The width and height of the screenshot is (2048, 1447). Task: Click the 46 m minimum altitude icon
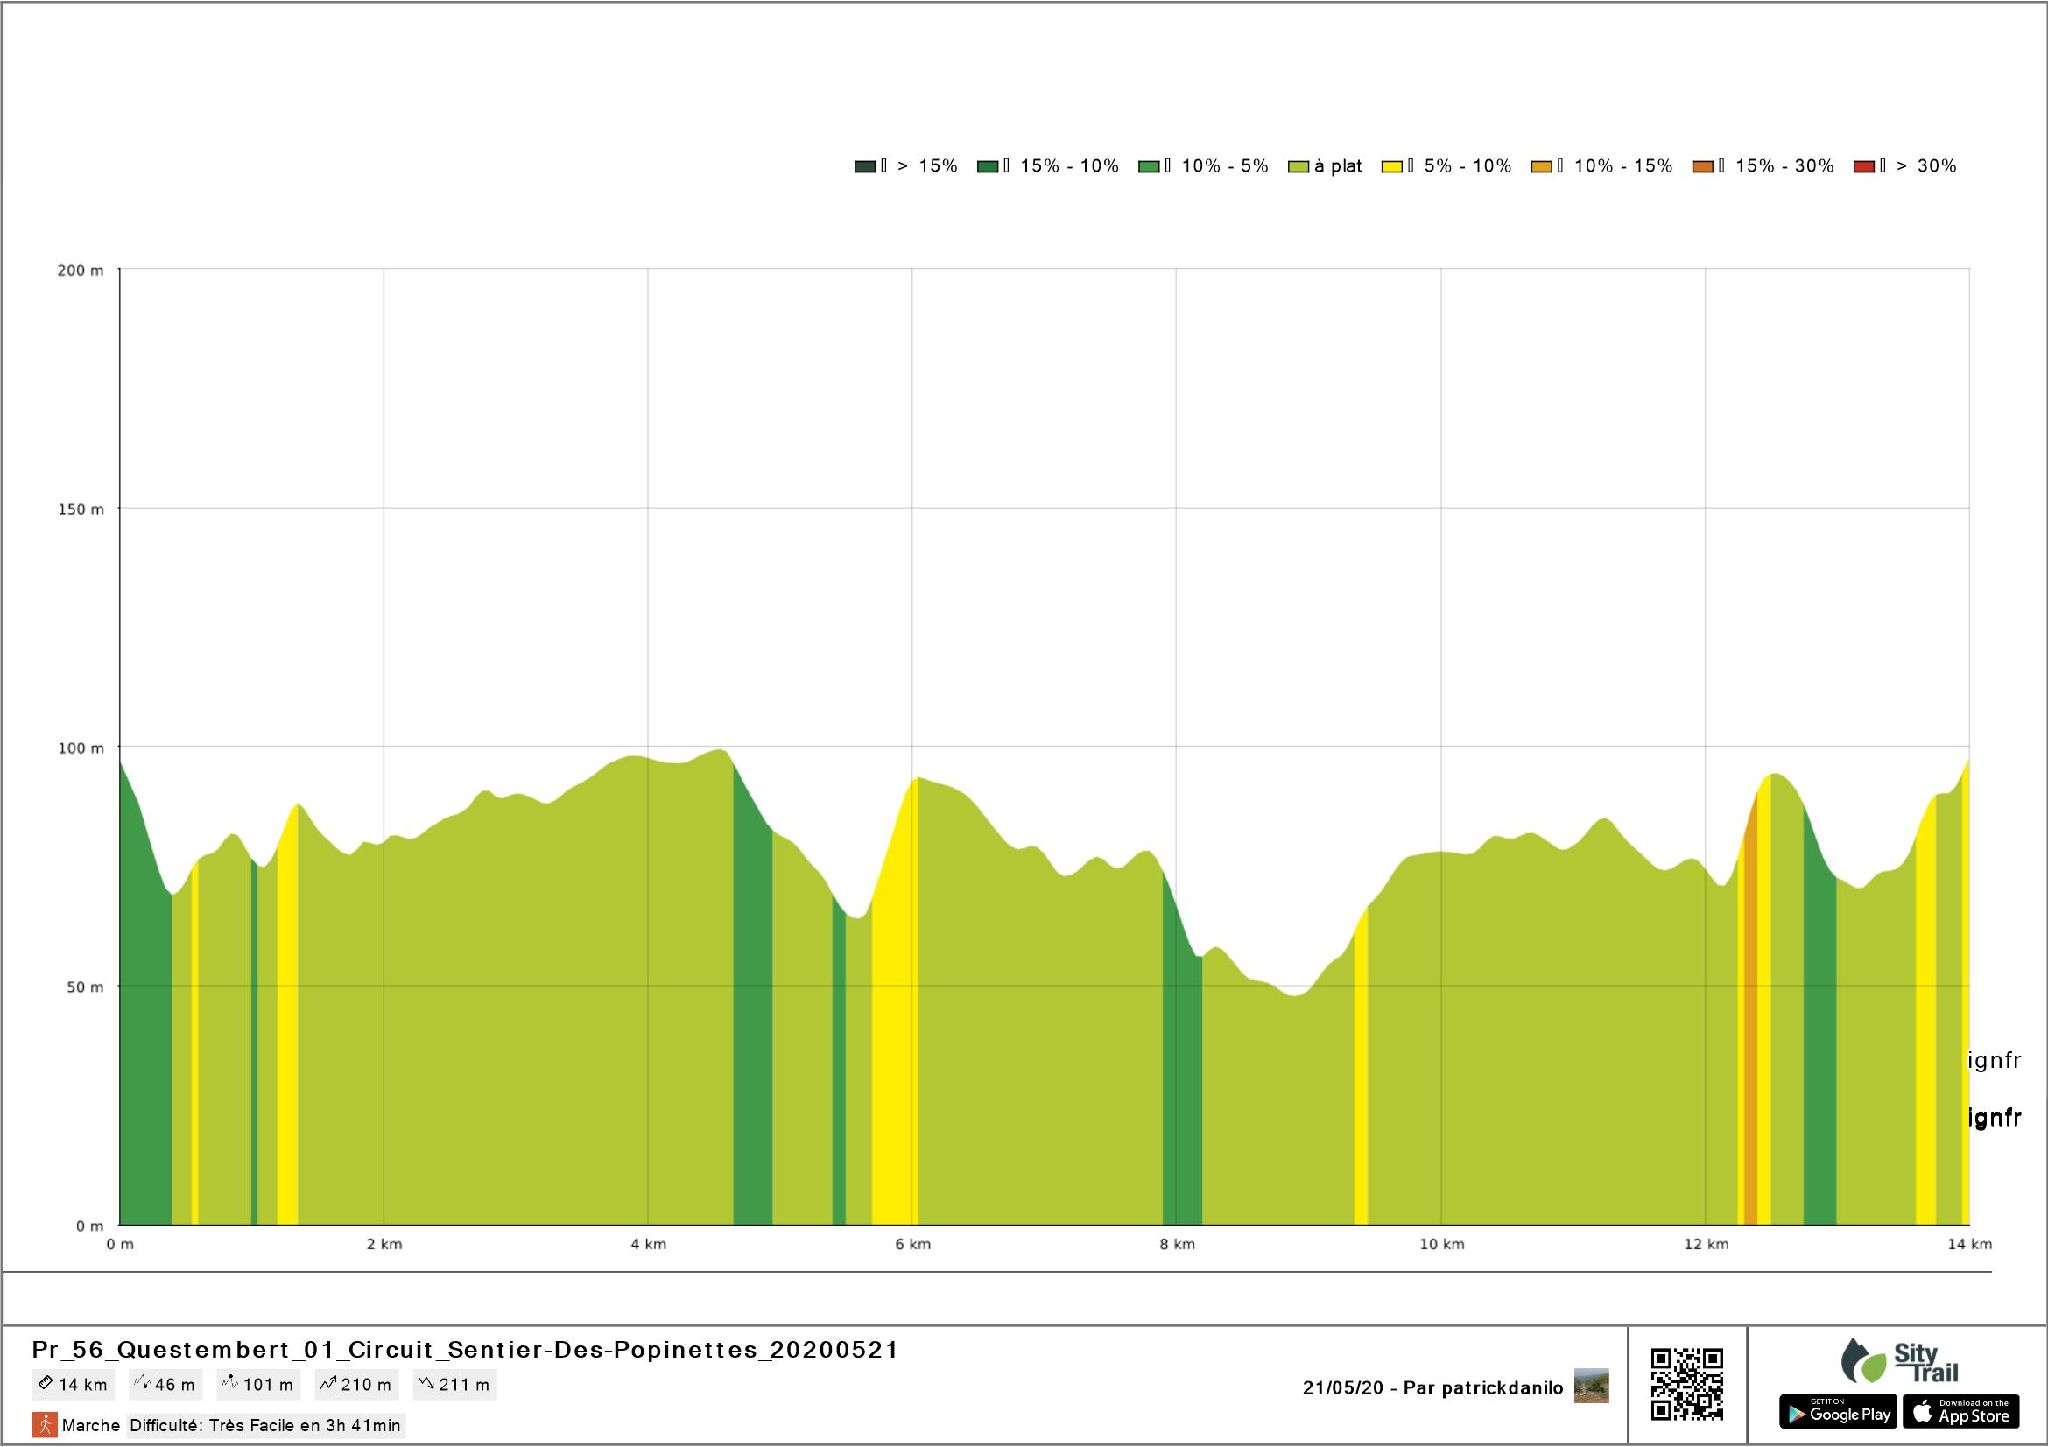pyautogui.click(x=142, y=1384)
